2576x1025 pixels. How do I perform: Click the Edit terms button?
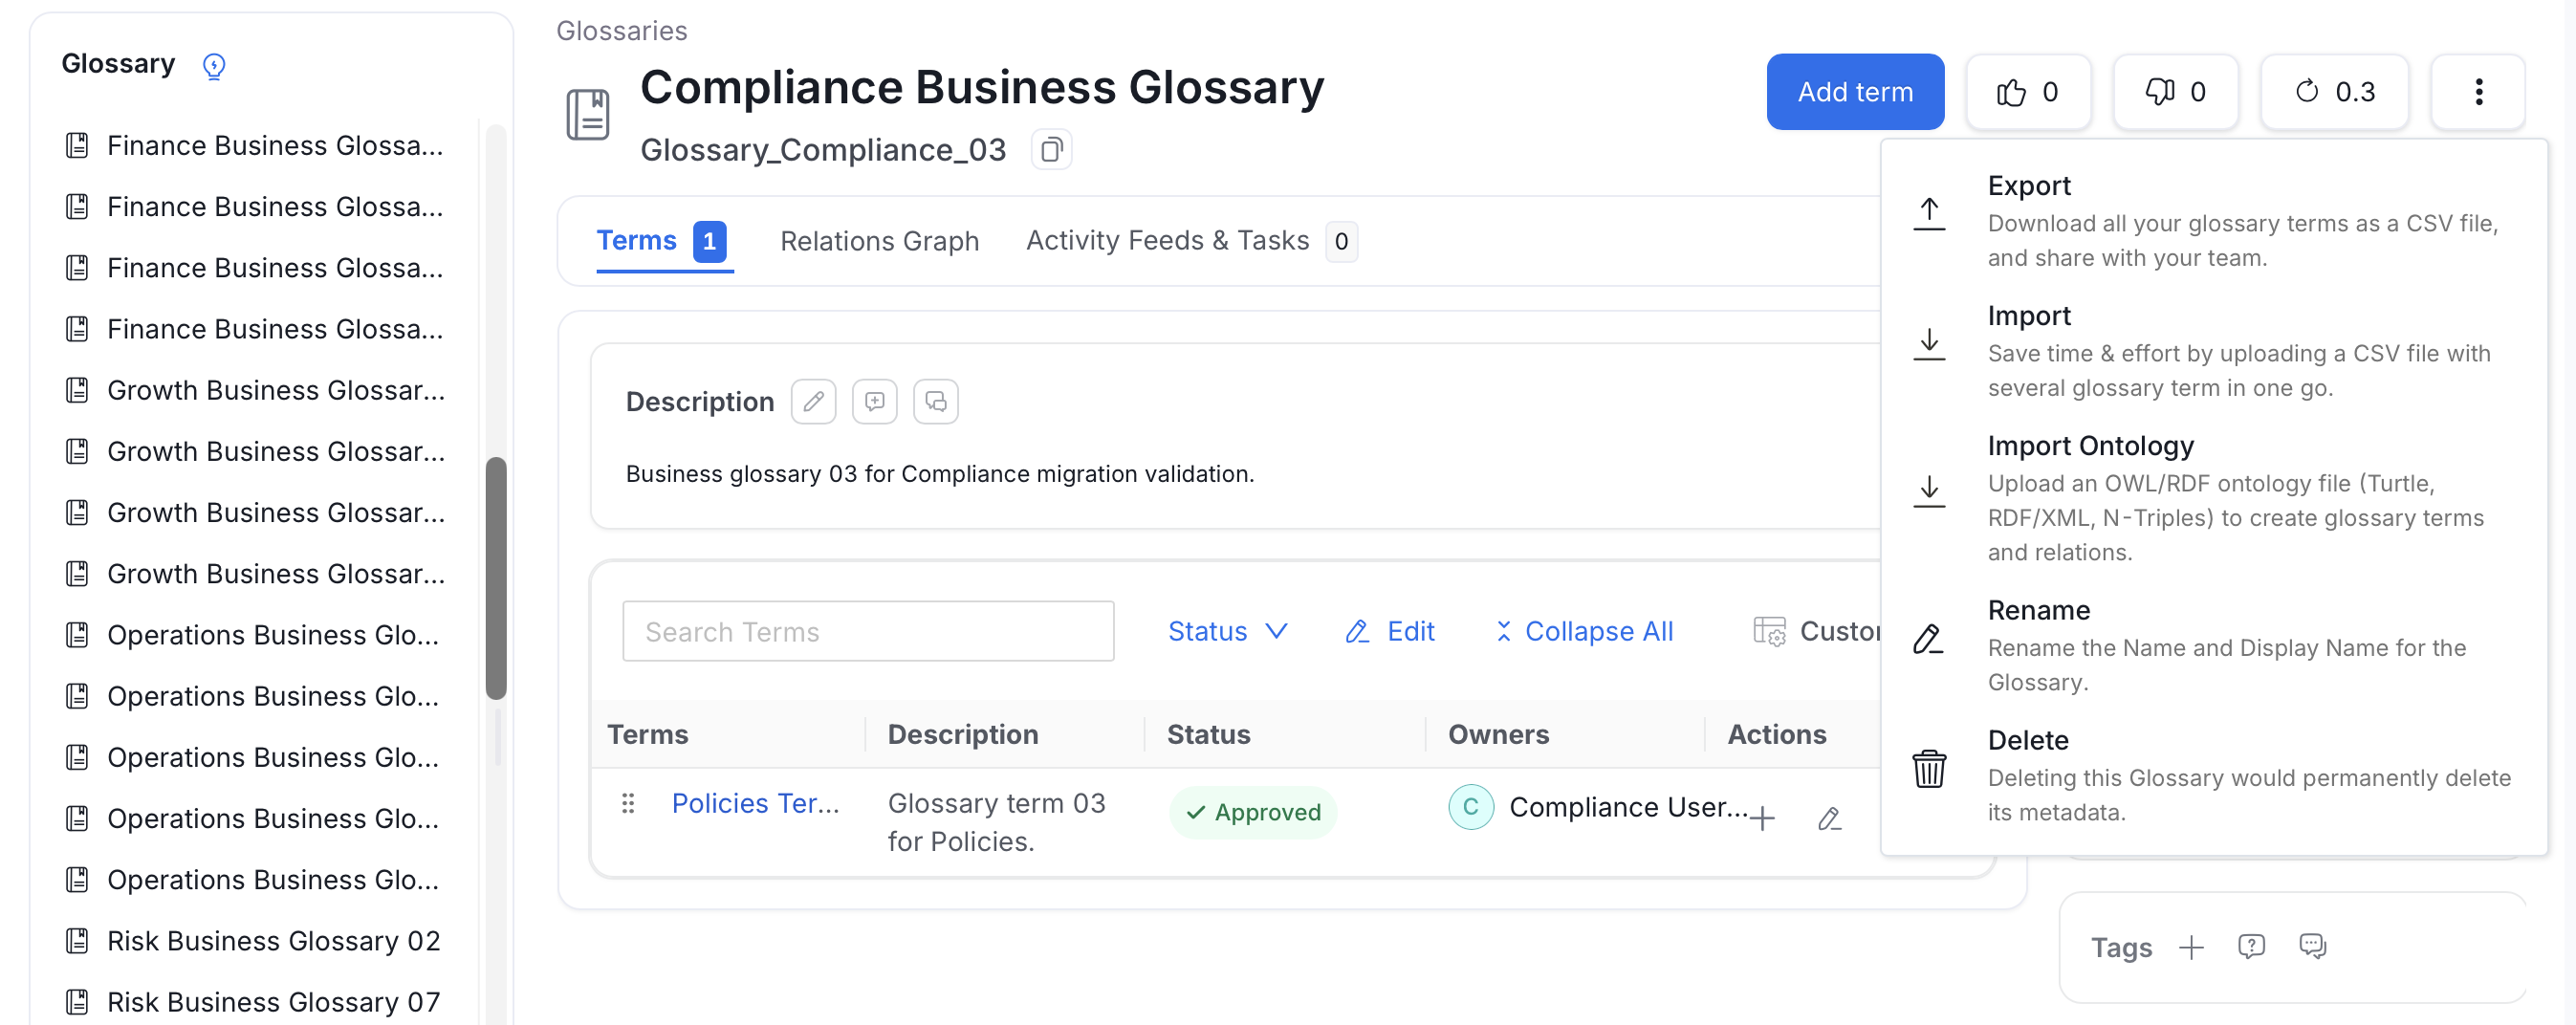[x=1390, y=632]
